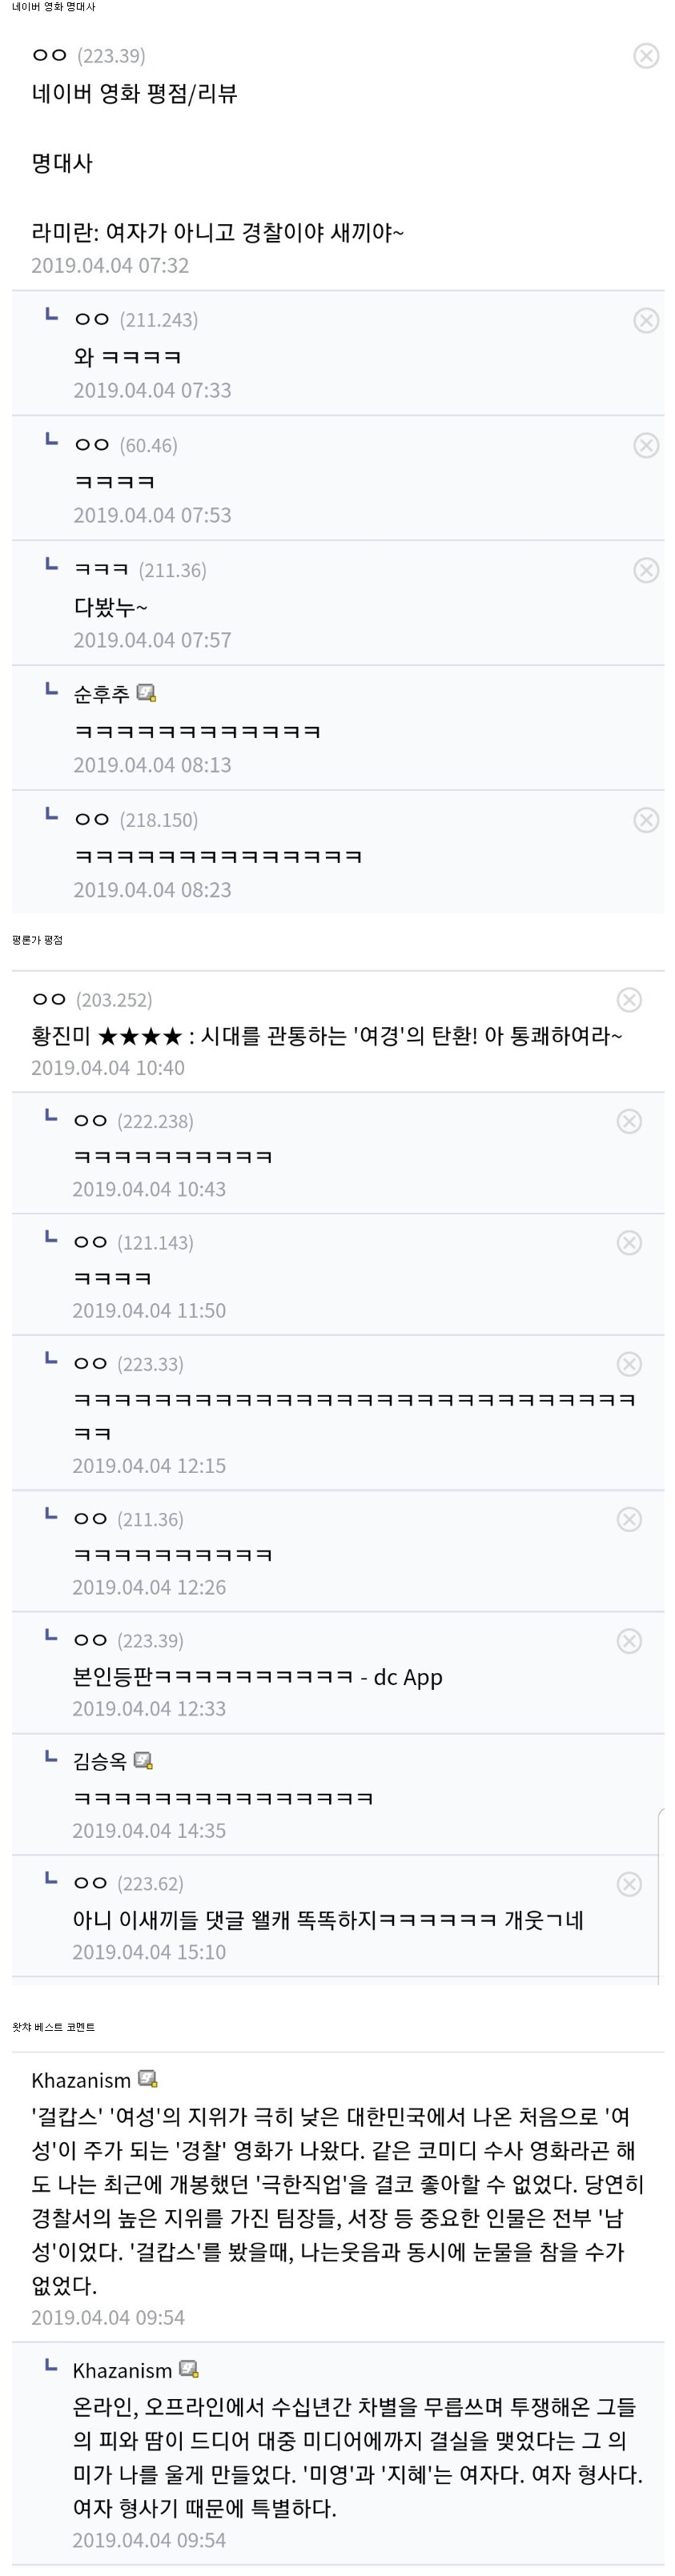
Task: Delete the 60.46 reply from 07:53
Action: pyautogui.click(x=646, y=445)
